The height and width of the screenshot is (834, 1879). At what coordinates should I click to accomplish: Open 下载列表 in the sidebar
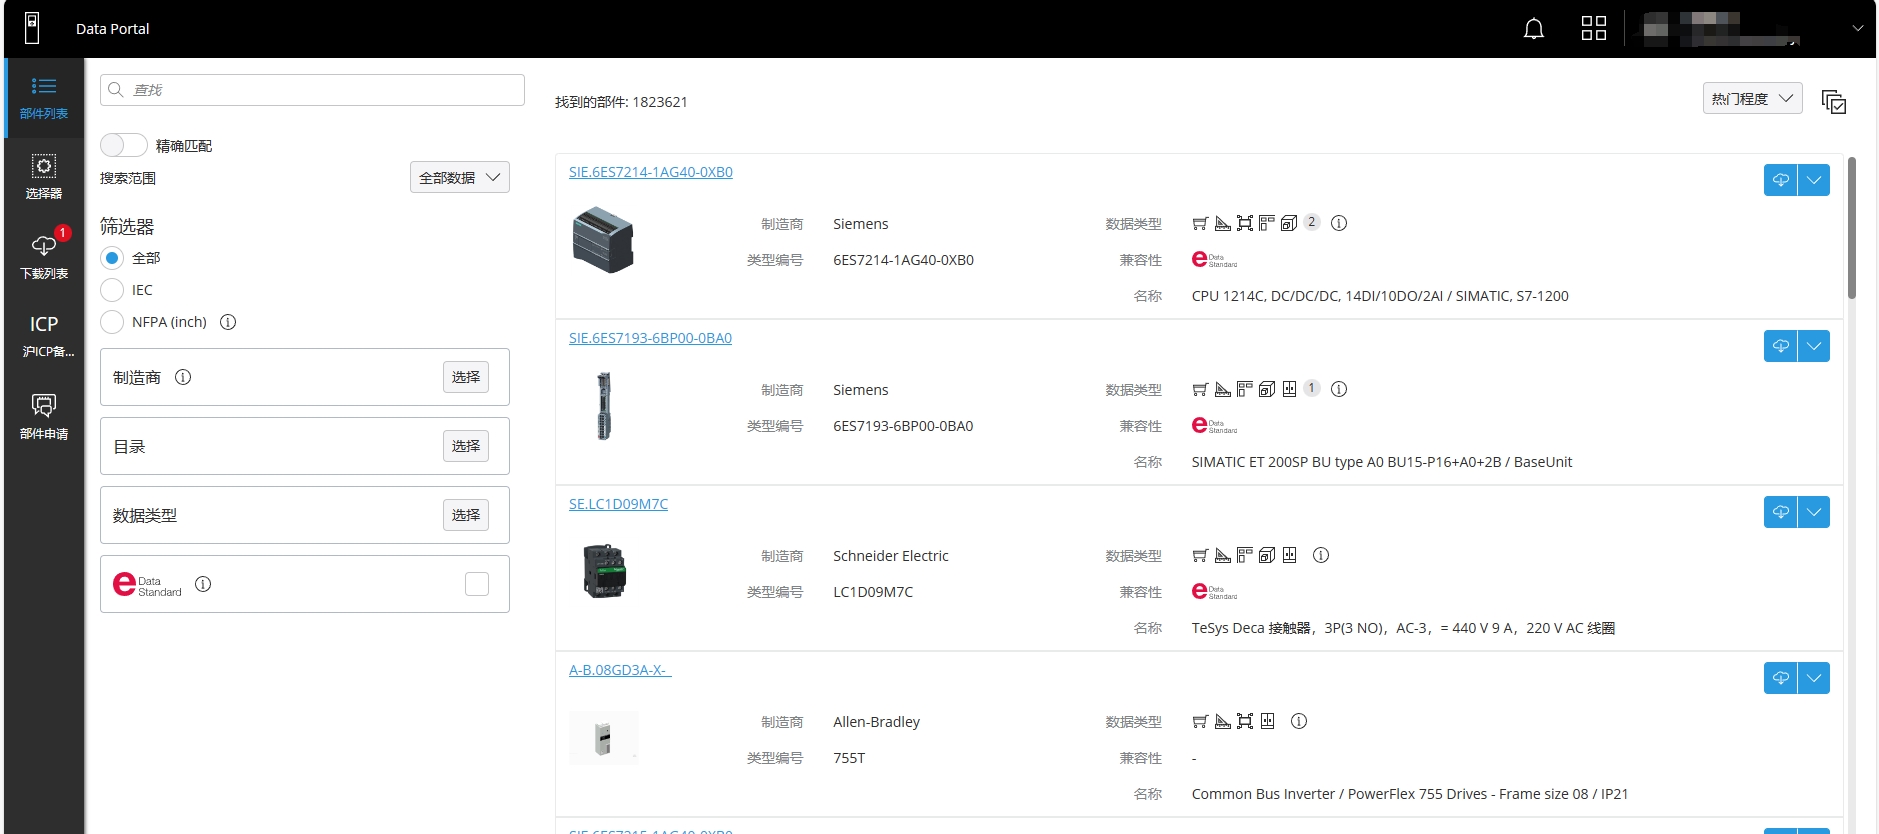click(44, 257)
